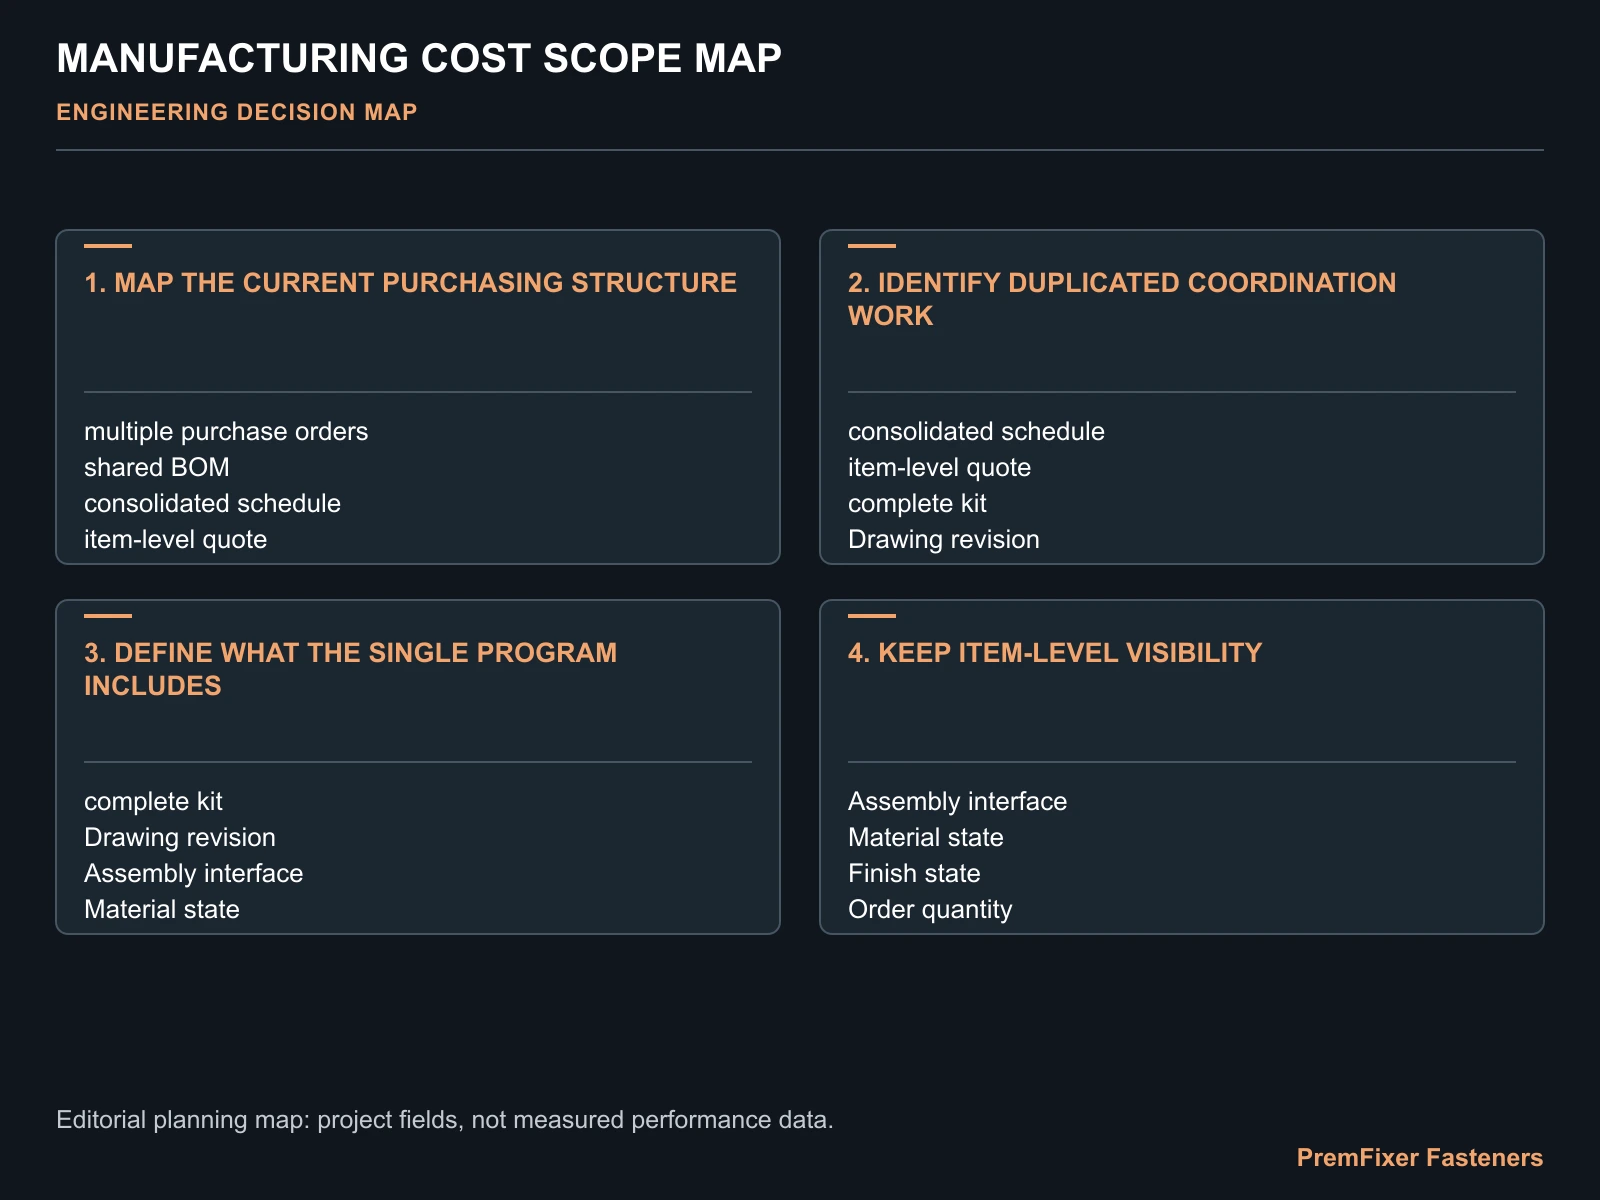Click the 'ENGINEERING DECISION MAP' subtitle
1600x1200 pixels.
[x=237, y=112]
